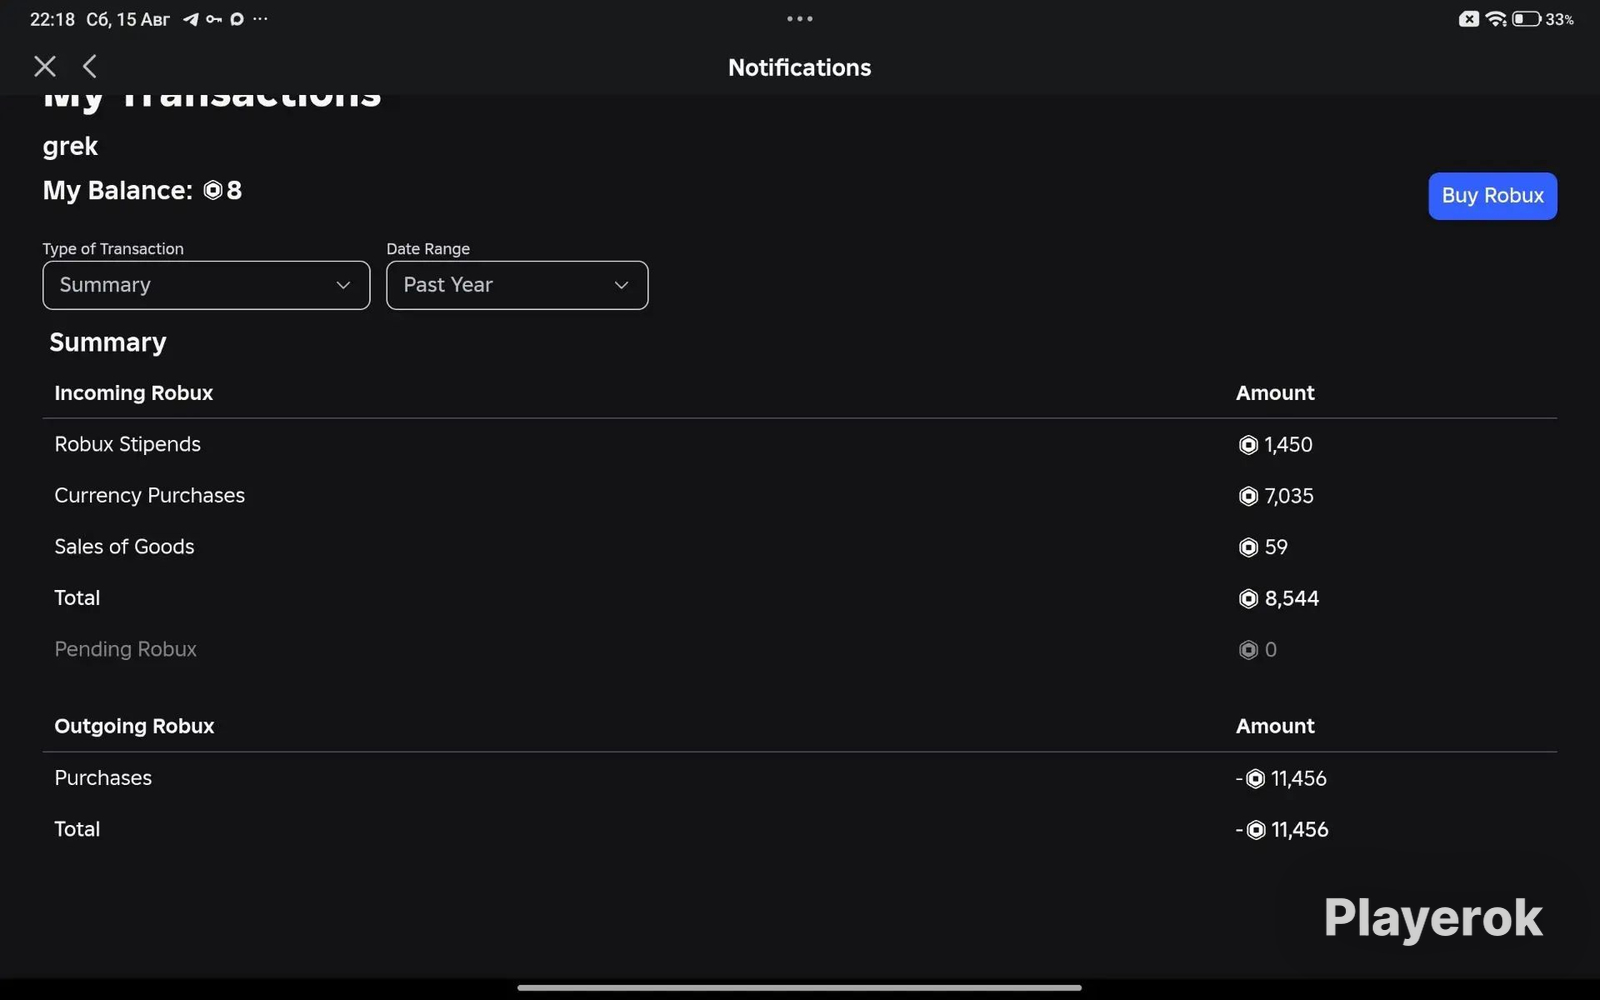Tap the battery indicator in status bar
The image size is (1600, 1000).
[x=1526, y=19]
